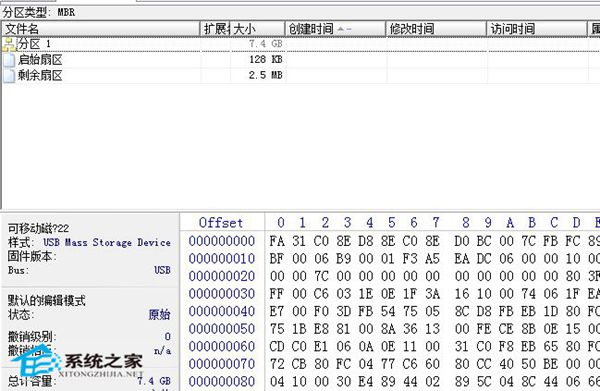Click the Offset header in hex view

tap(221, 223)
